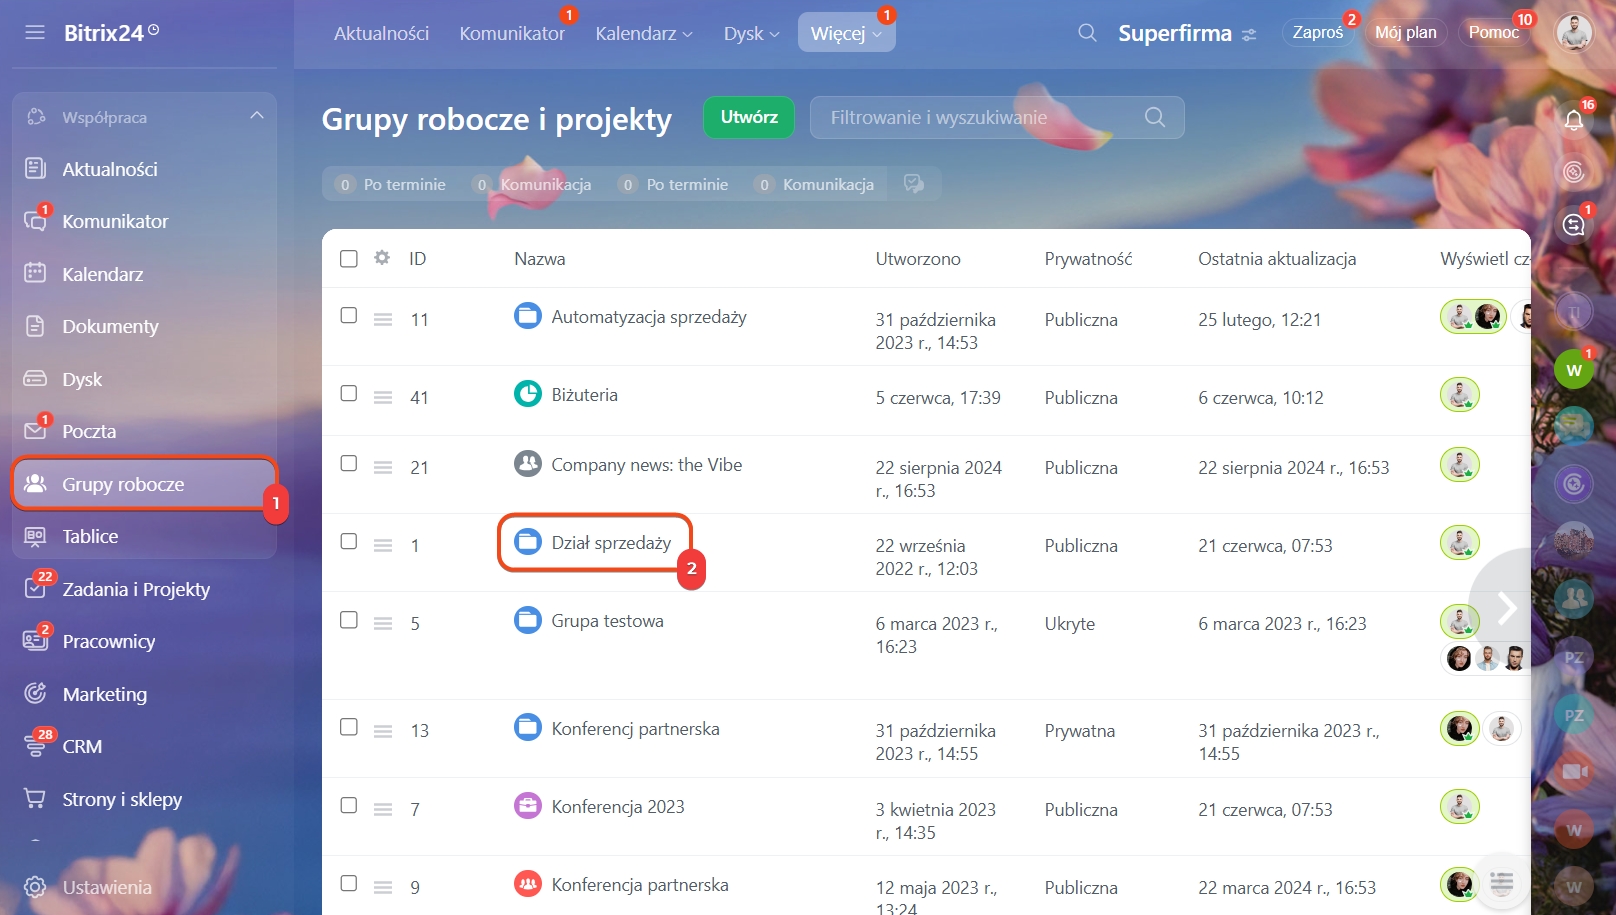Click the green Utwórz button

click(x=749, y=117)
